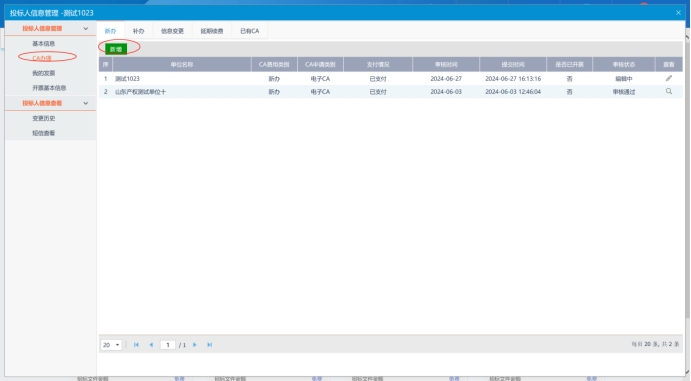Open 变更历史 in the sidebar
This screenshot has width=691, height=381.
click(x=44, y=118)
